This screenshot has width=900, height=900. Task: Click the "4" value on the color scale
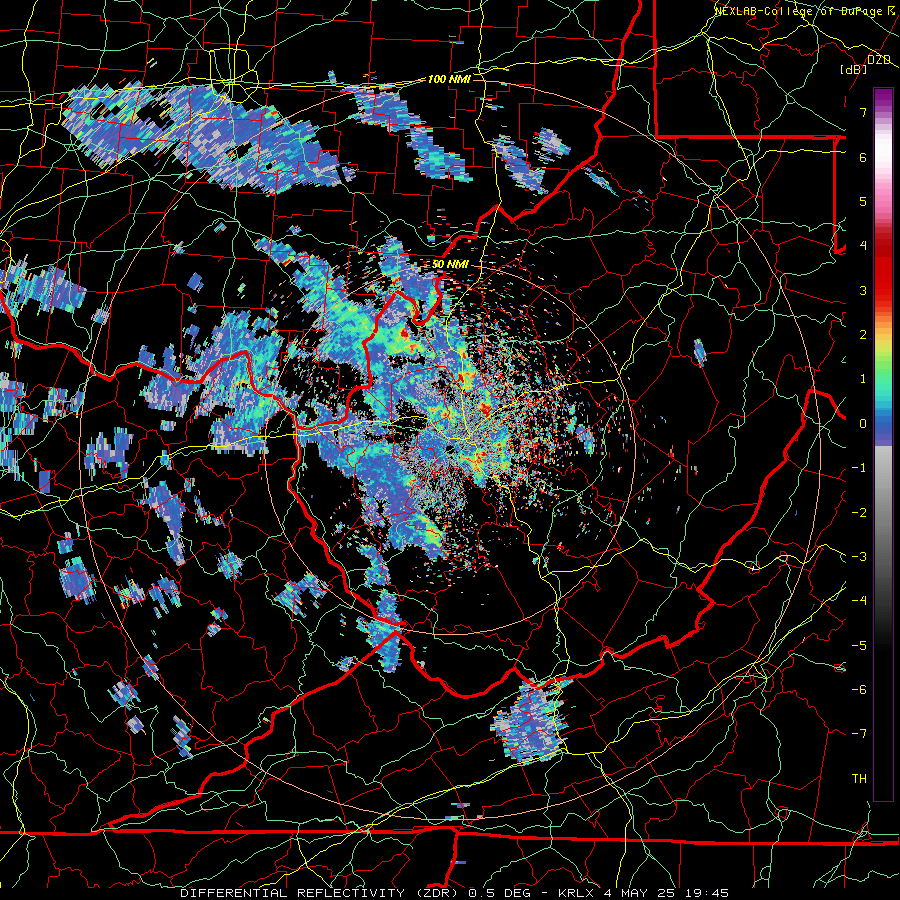[x=863, y=246]
